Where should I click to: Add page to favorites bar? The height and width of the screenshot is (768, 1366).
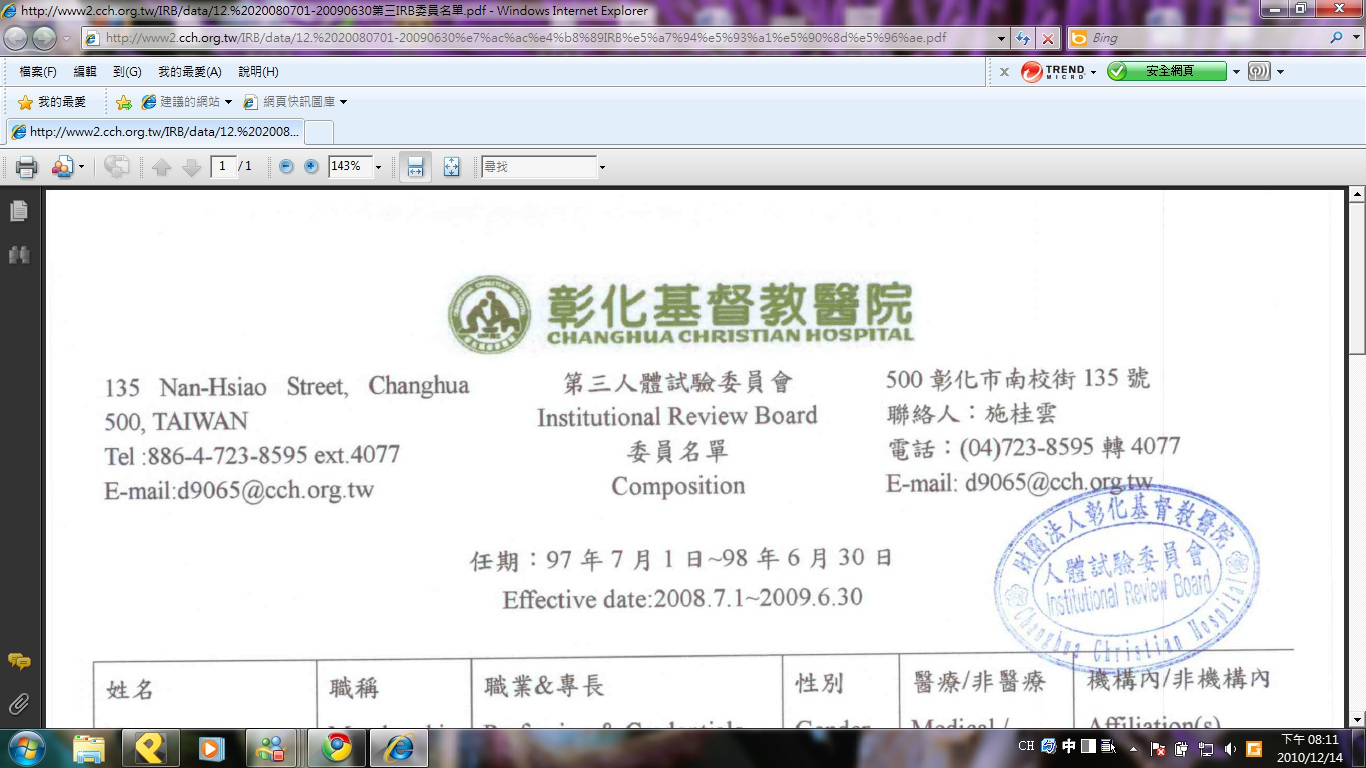click(x=124, y=102)
